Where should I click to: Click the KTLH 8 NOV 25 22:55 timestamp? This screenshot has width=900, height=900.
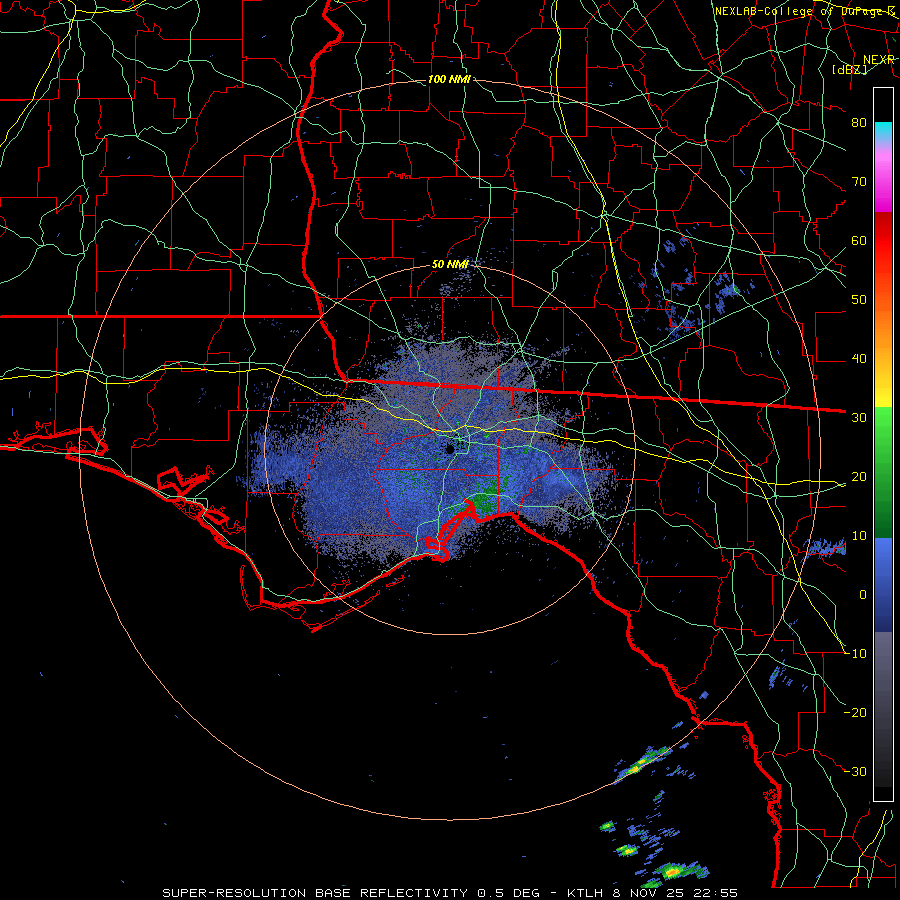(x=652, y=893)
